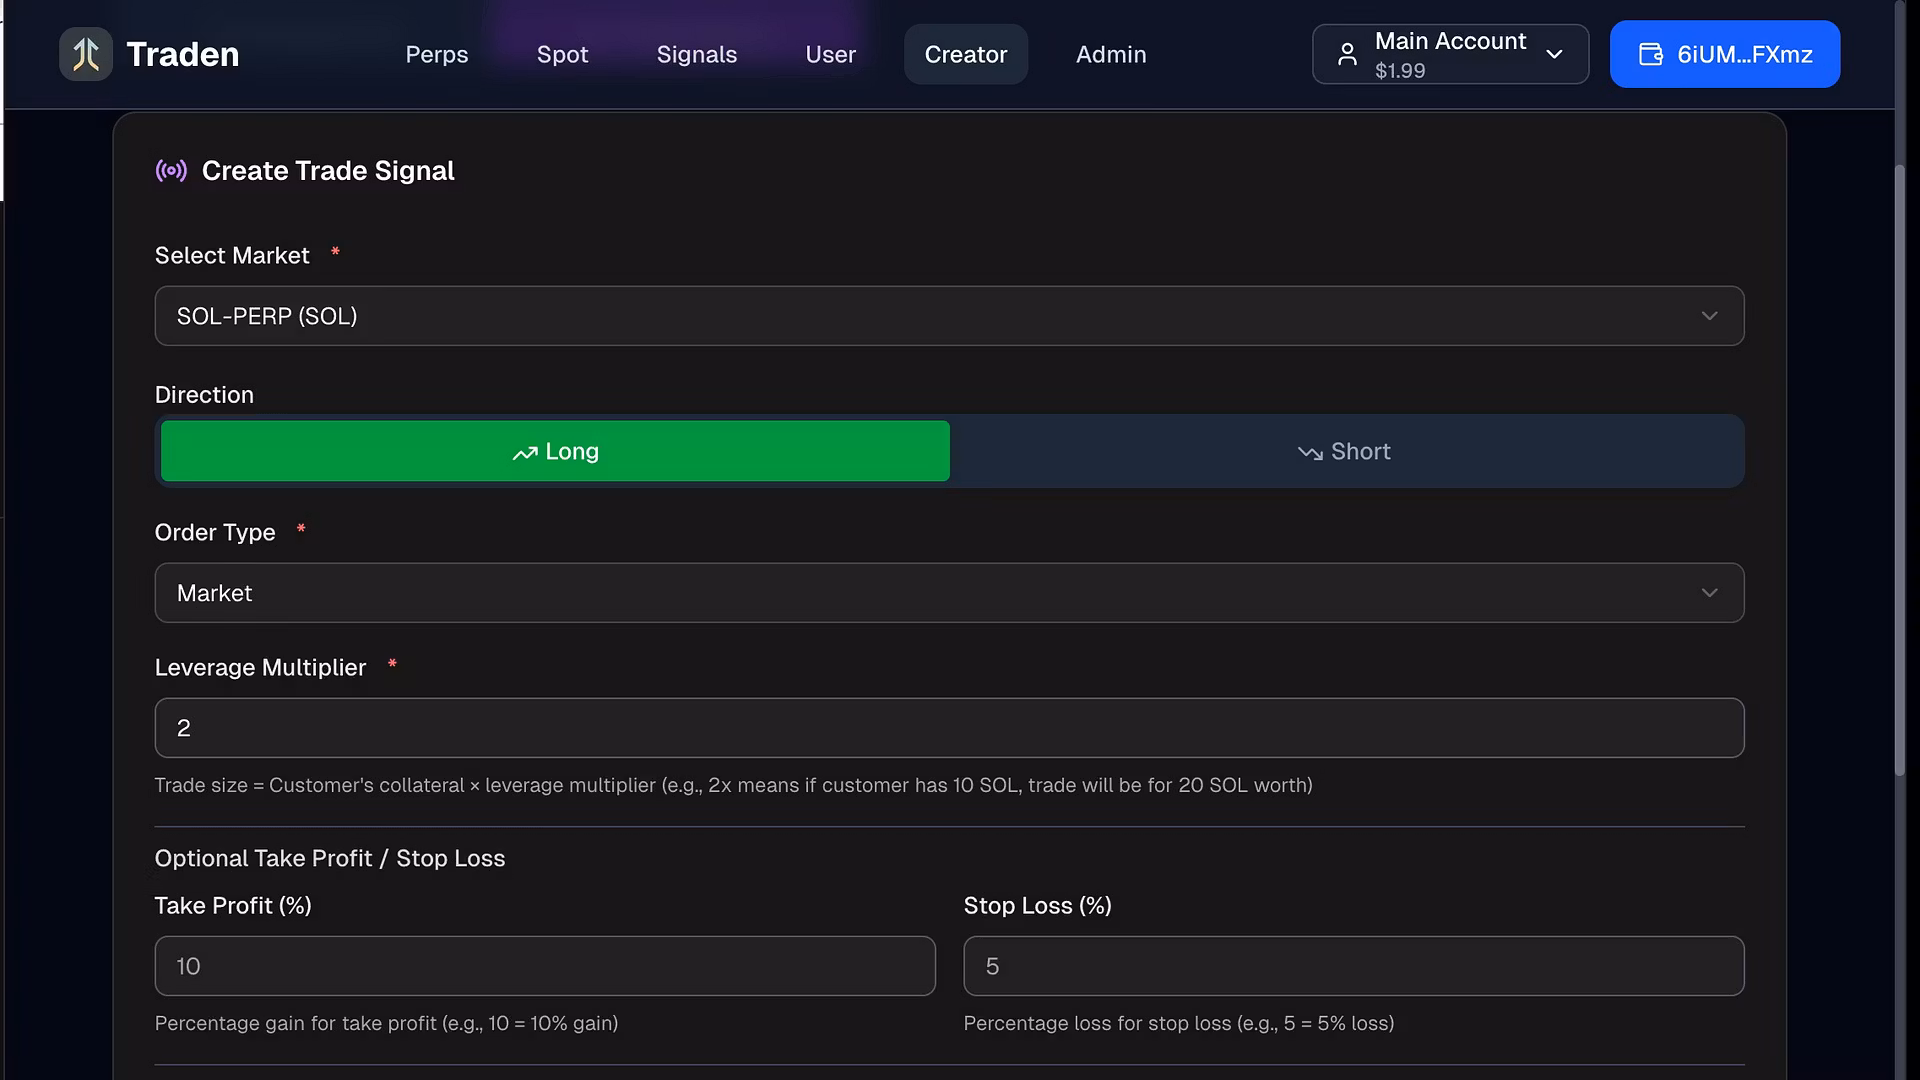Click the user profile icon in Main Account

[x=1347, y=54]
